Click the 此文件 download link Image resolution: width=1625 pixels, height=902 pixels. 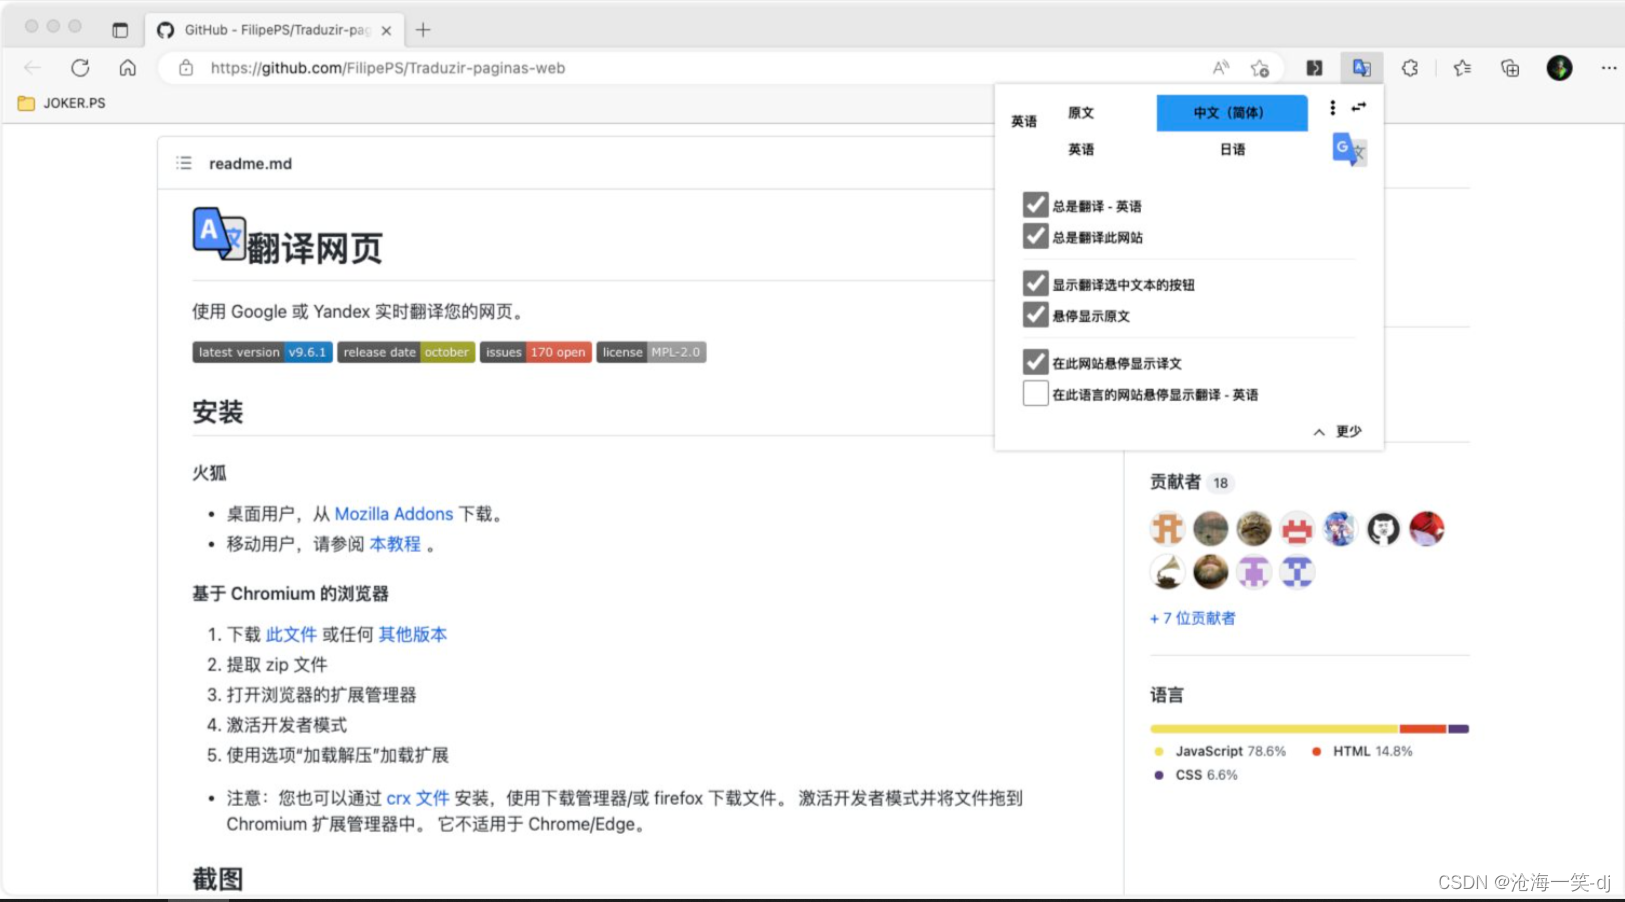pyautogui.click(x=291, y=634)
